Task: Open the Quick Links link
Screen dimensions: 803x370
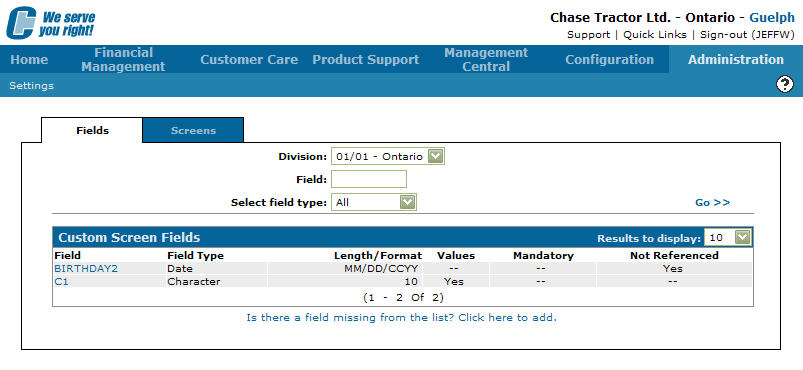Action: click(x=654, y=34)
